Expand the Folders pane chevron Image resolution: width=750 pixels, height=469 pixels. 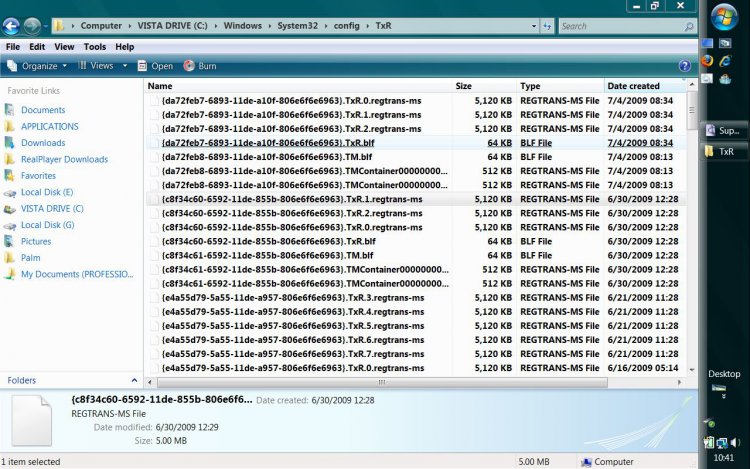[x=134, y=381]
